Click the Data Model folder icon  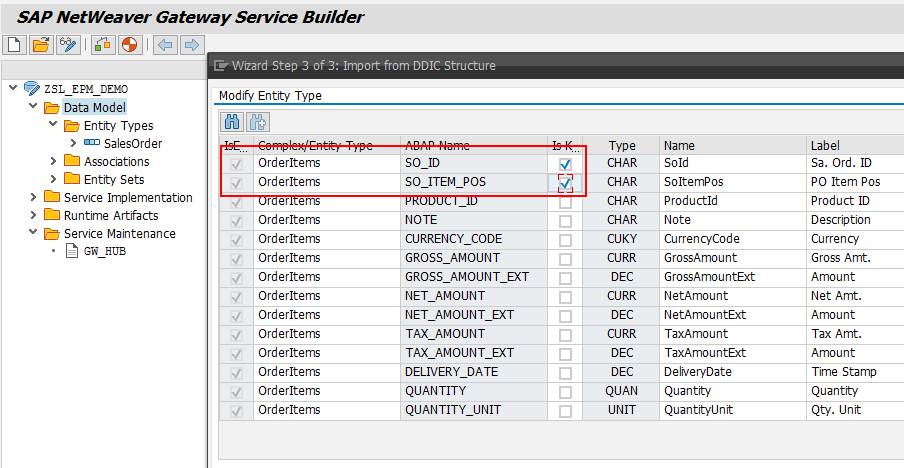(x=52, y=107)
